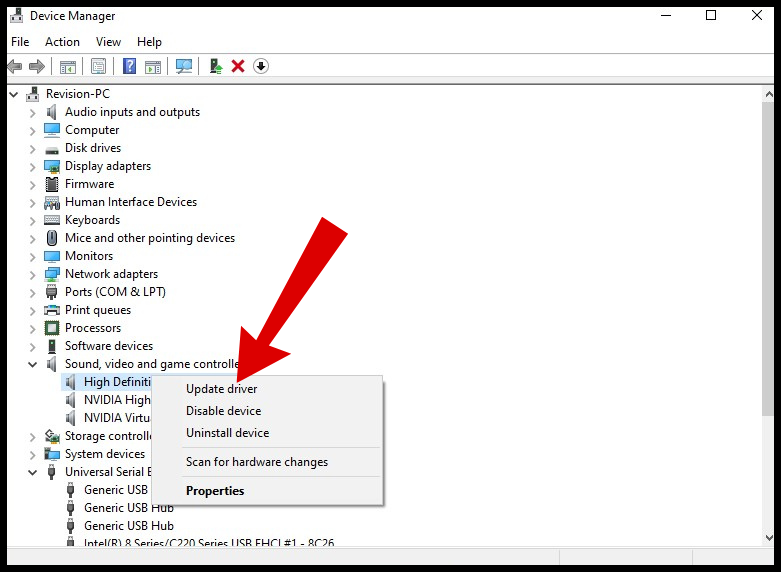781x572 pixels.
Task: Click the Processors chip icon
Action: point(52,328)
